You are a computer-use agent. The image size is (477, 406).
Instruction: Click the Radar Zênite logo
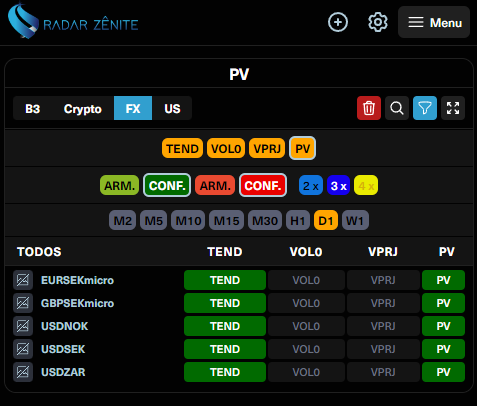pyautogui.click(x=73, y=22)
